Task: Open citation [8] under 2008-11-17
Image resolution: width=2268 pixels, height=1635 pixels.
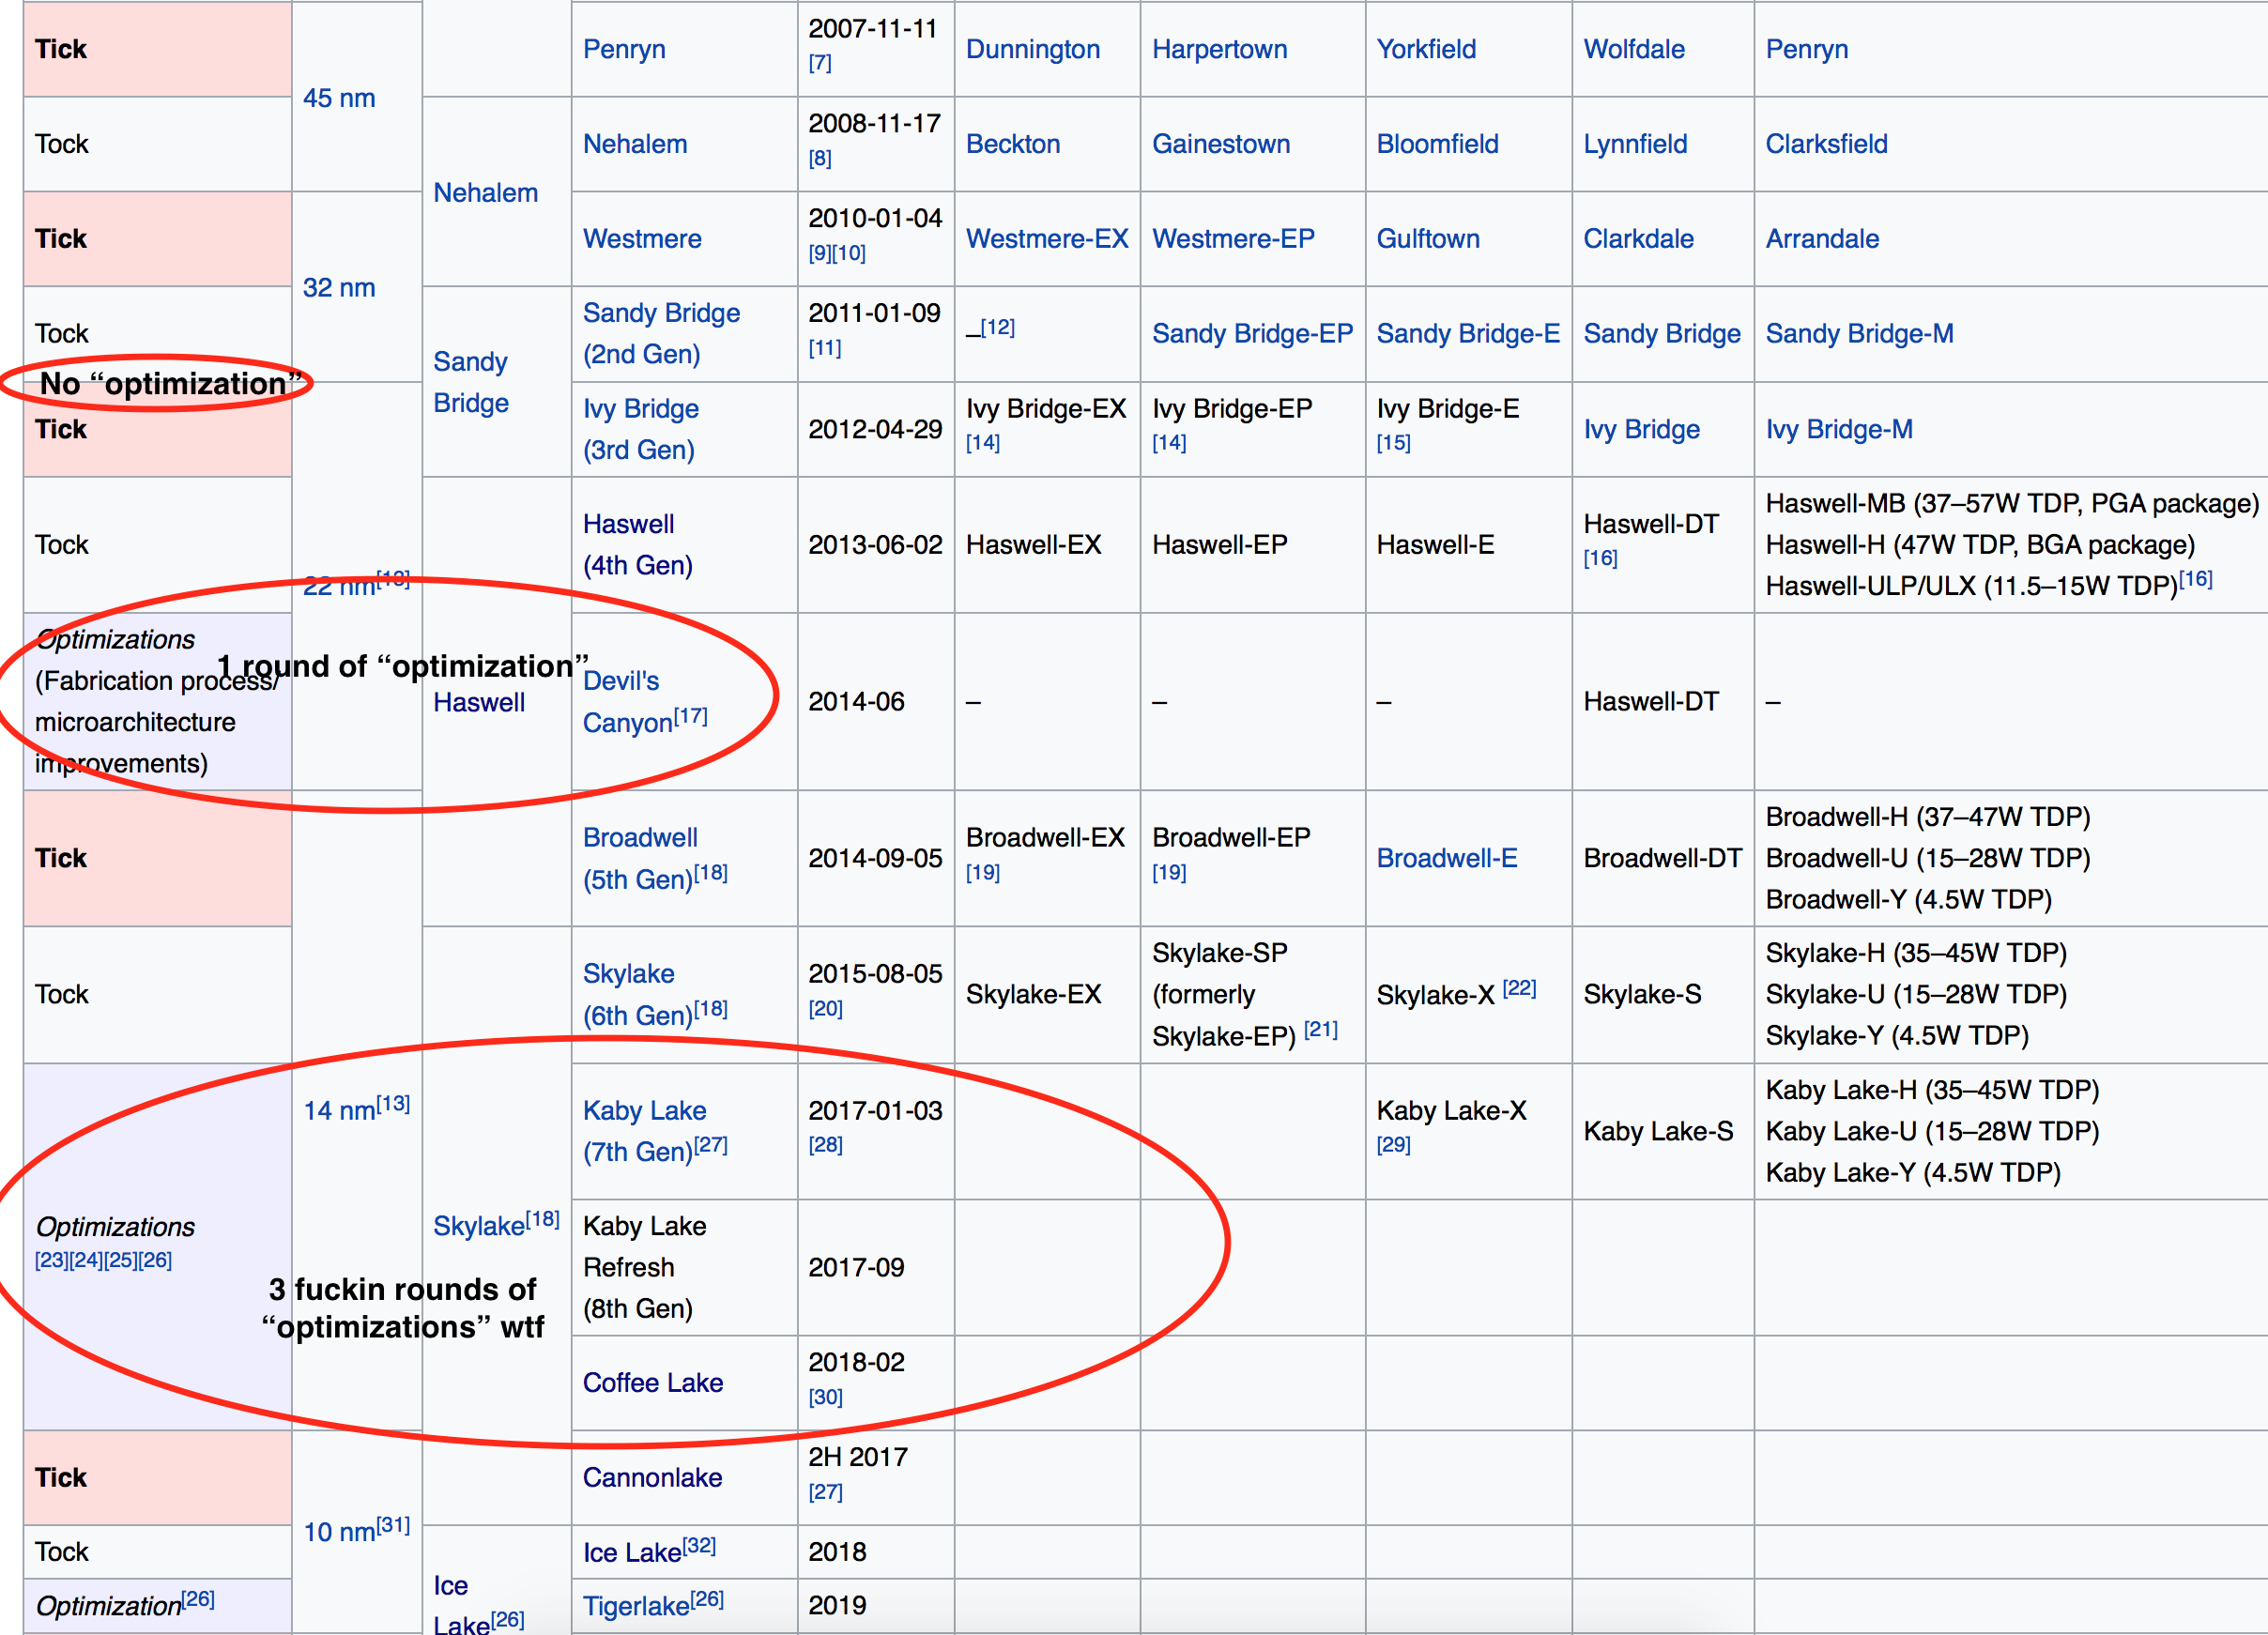Action: [x=820, y=158]
